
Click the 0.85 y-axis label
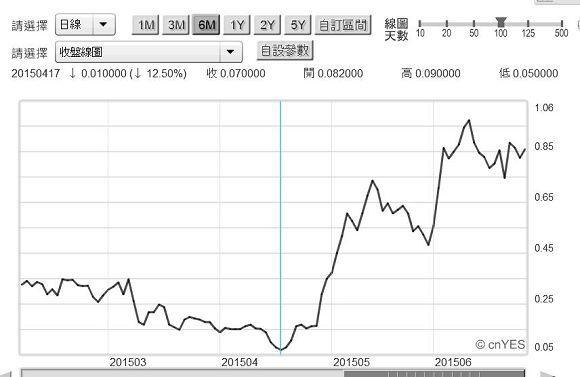point(544,147)
